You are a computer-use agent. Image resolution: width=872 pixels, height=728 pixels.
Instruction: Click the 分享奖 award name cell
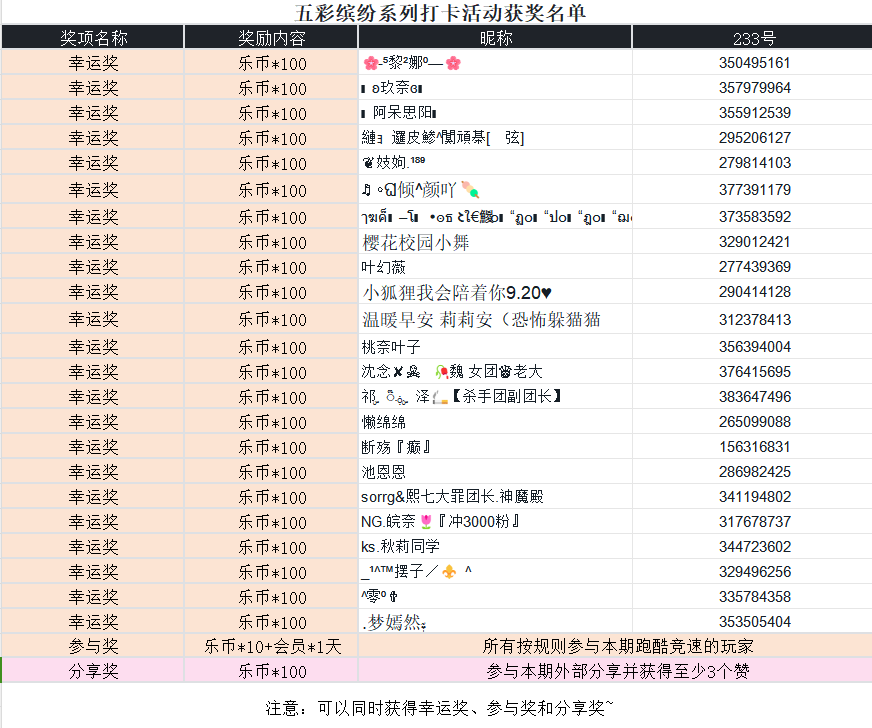click(x=93, y=671)
